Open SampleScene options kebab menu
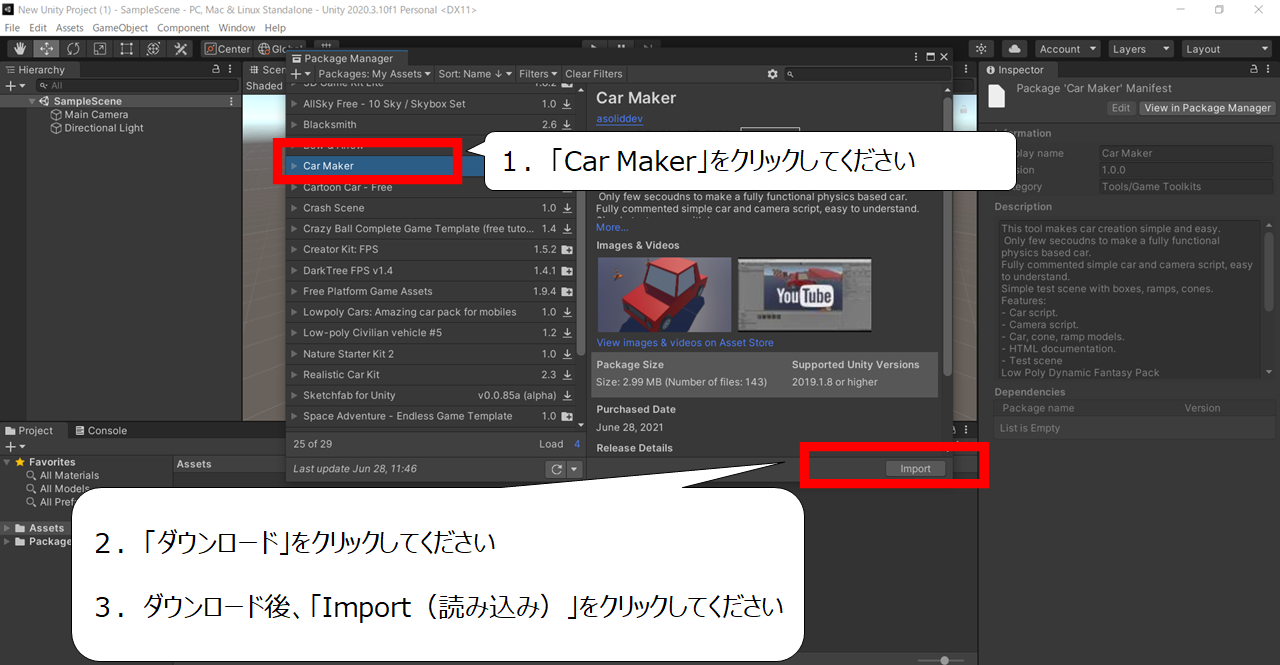Image resolution: width=1280 pixels, height=665 pixels. [232, 102]
